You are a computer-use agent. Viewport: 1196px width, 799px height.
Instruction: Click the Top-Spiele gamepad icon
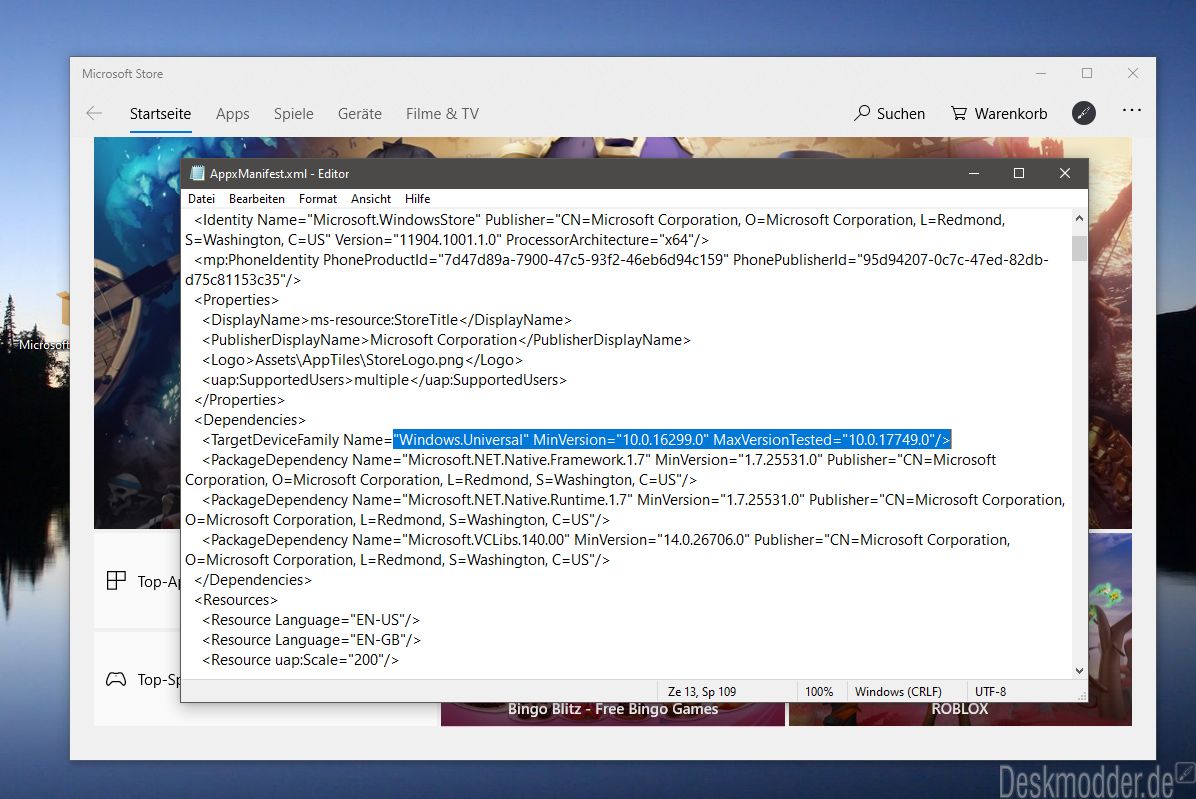[116, 679]
